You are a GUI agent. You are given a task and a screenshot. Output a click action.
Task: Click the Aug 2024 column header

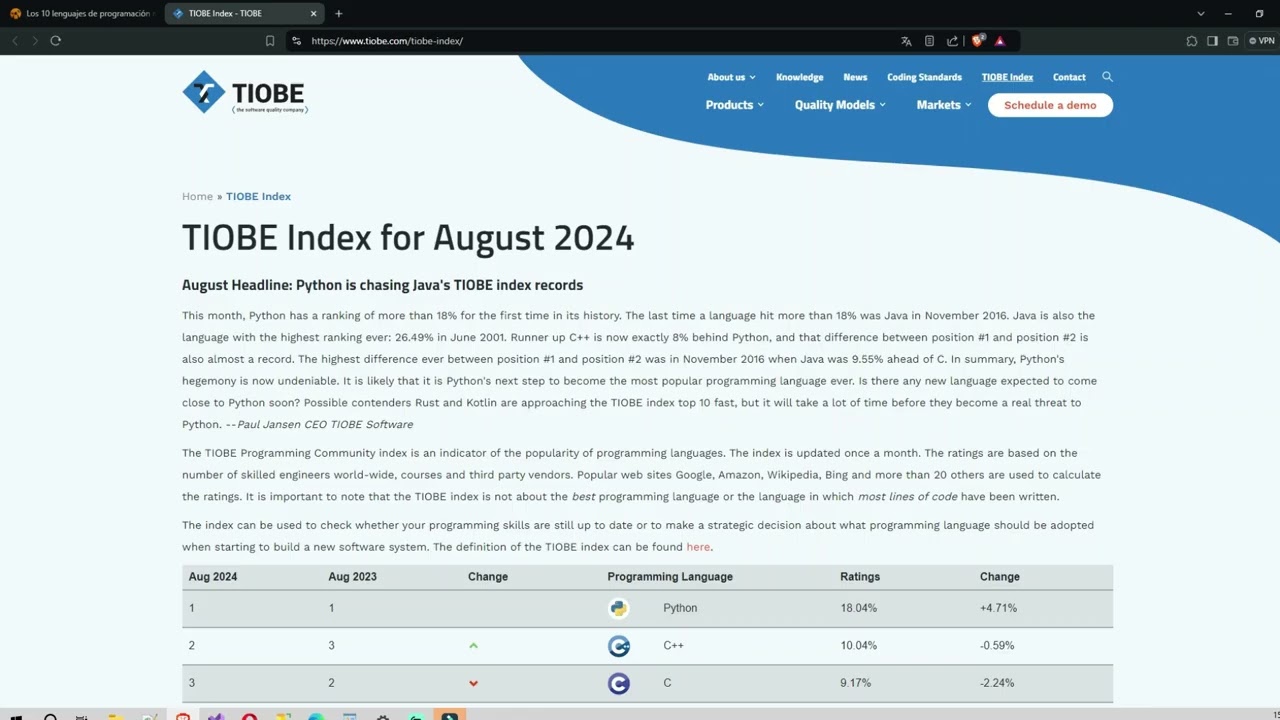coord(213,577)
